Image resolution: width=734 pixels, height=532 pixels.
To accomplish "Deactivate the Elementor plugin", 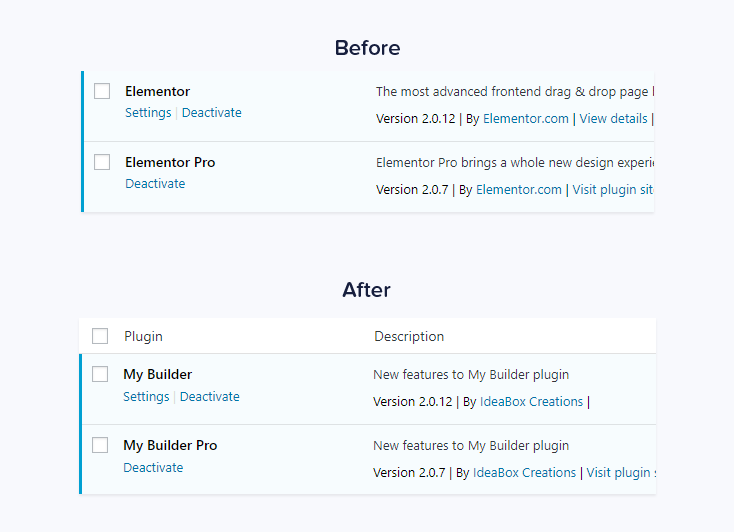I will [212, 113].
